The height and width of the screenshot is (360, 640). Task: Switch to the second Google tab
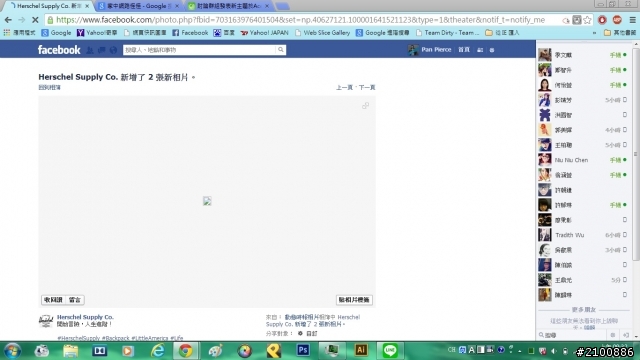[139, 6]
